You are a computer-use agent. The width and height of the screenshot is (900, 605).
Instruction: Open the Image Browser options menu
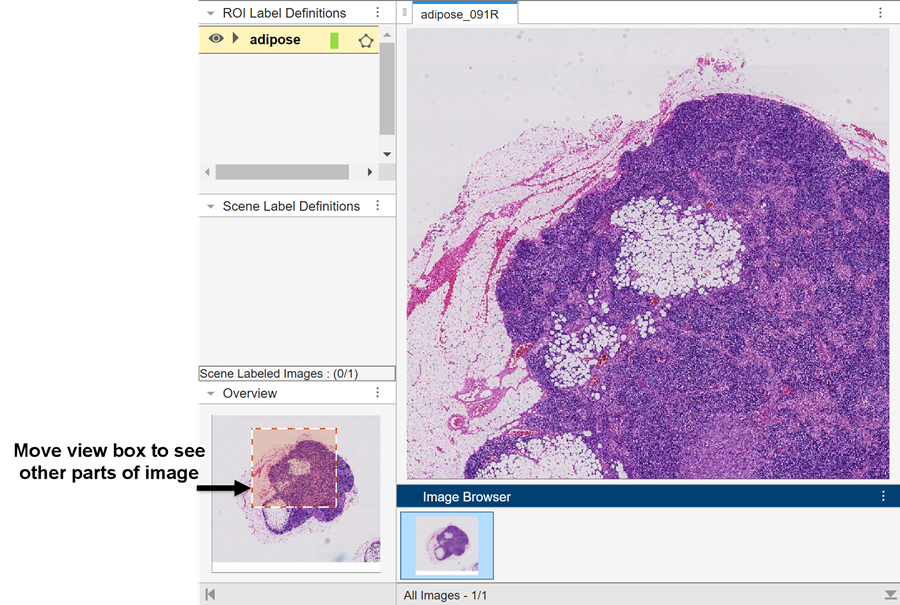883,496
